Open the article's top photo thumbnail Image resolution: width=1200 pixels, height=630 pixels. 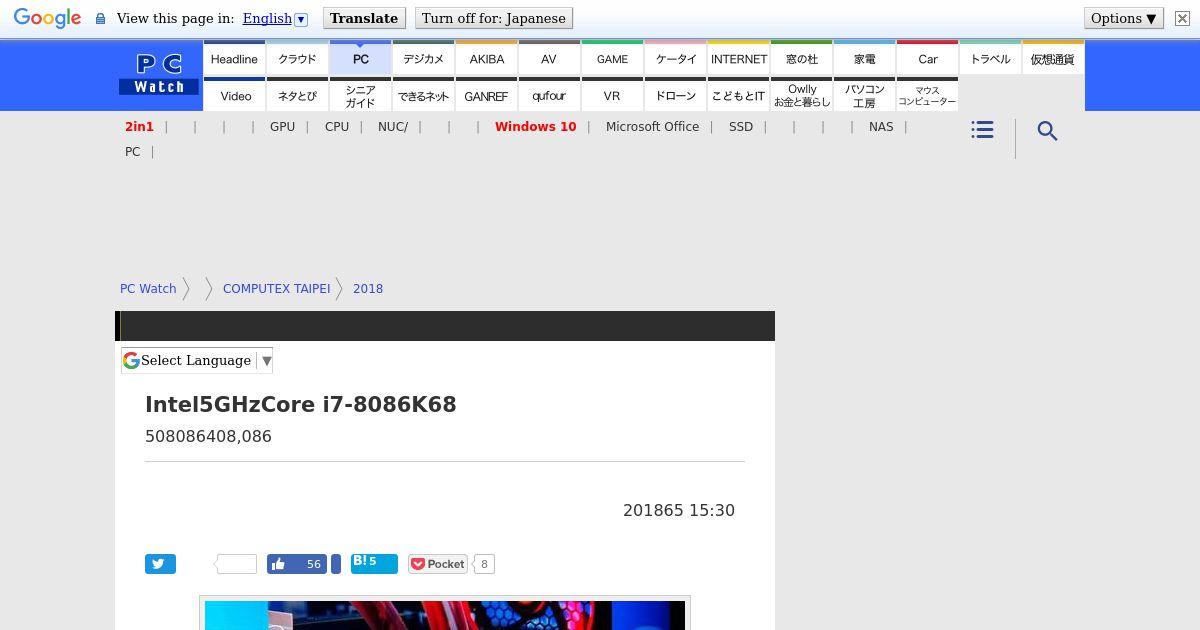click(445, 614)
